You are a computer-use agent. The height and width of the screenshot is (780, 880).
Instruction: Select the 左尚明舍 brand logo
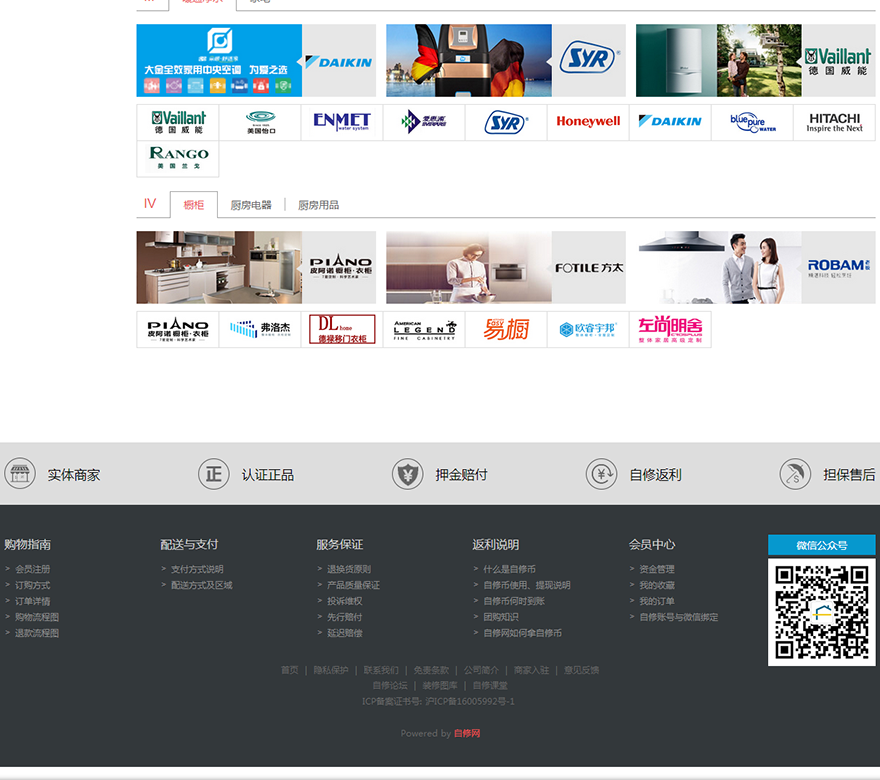click(670, 329)
